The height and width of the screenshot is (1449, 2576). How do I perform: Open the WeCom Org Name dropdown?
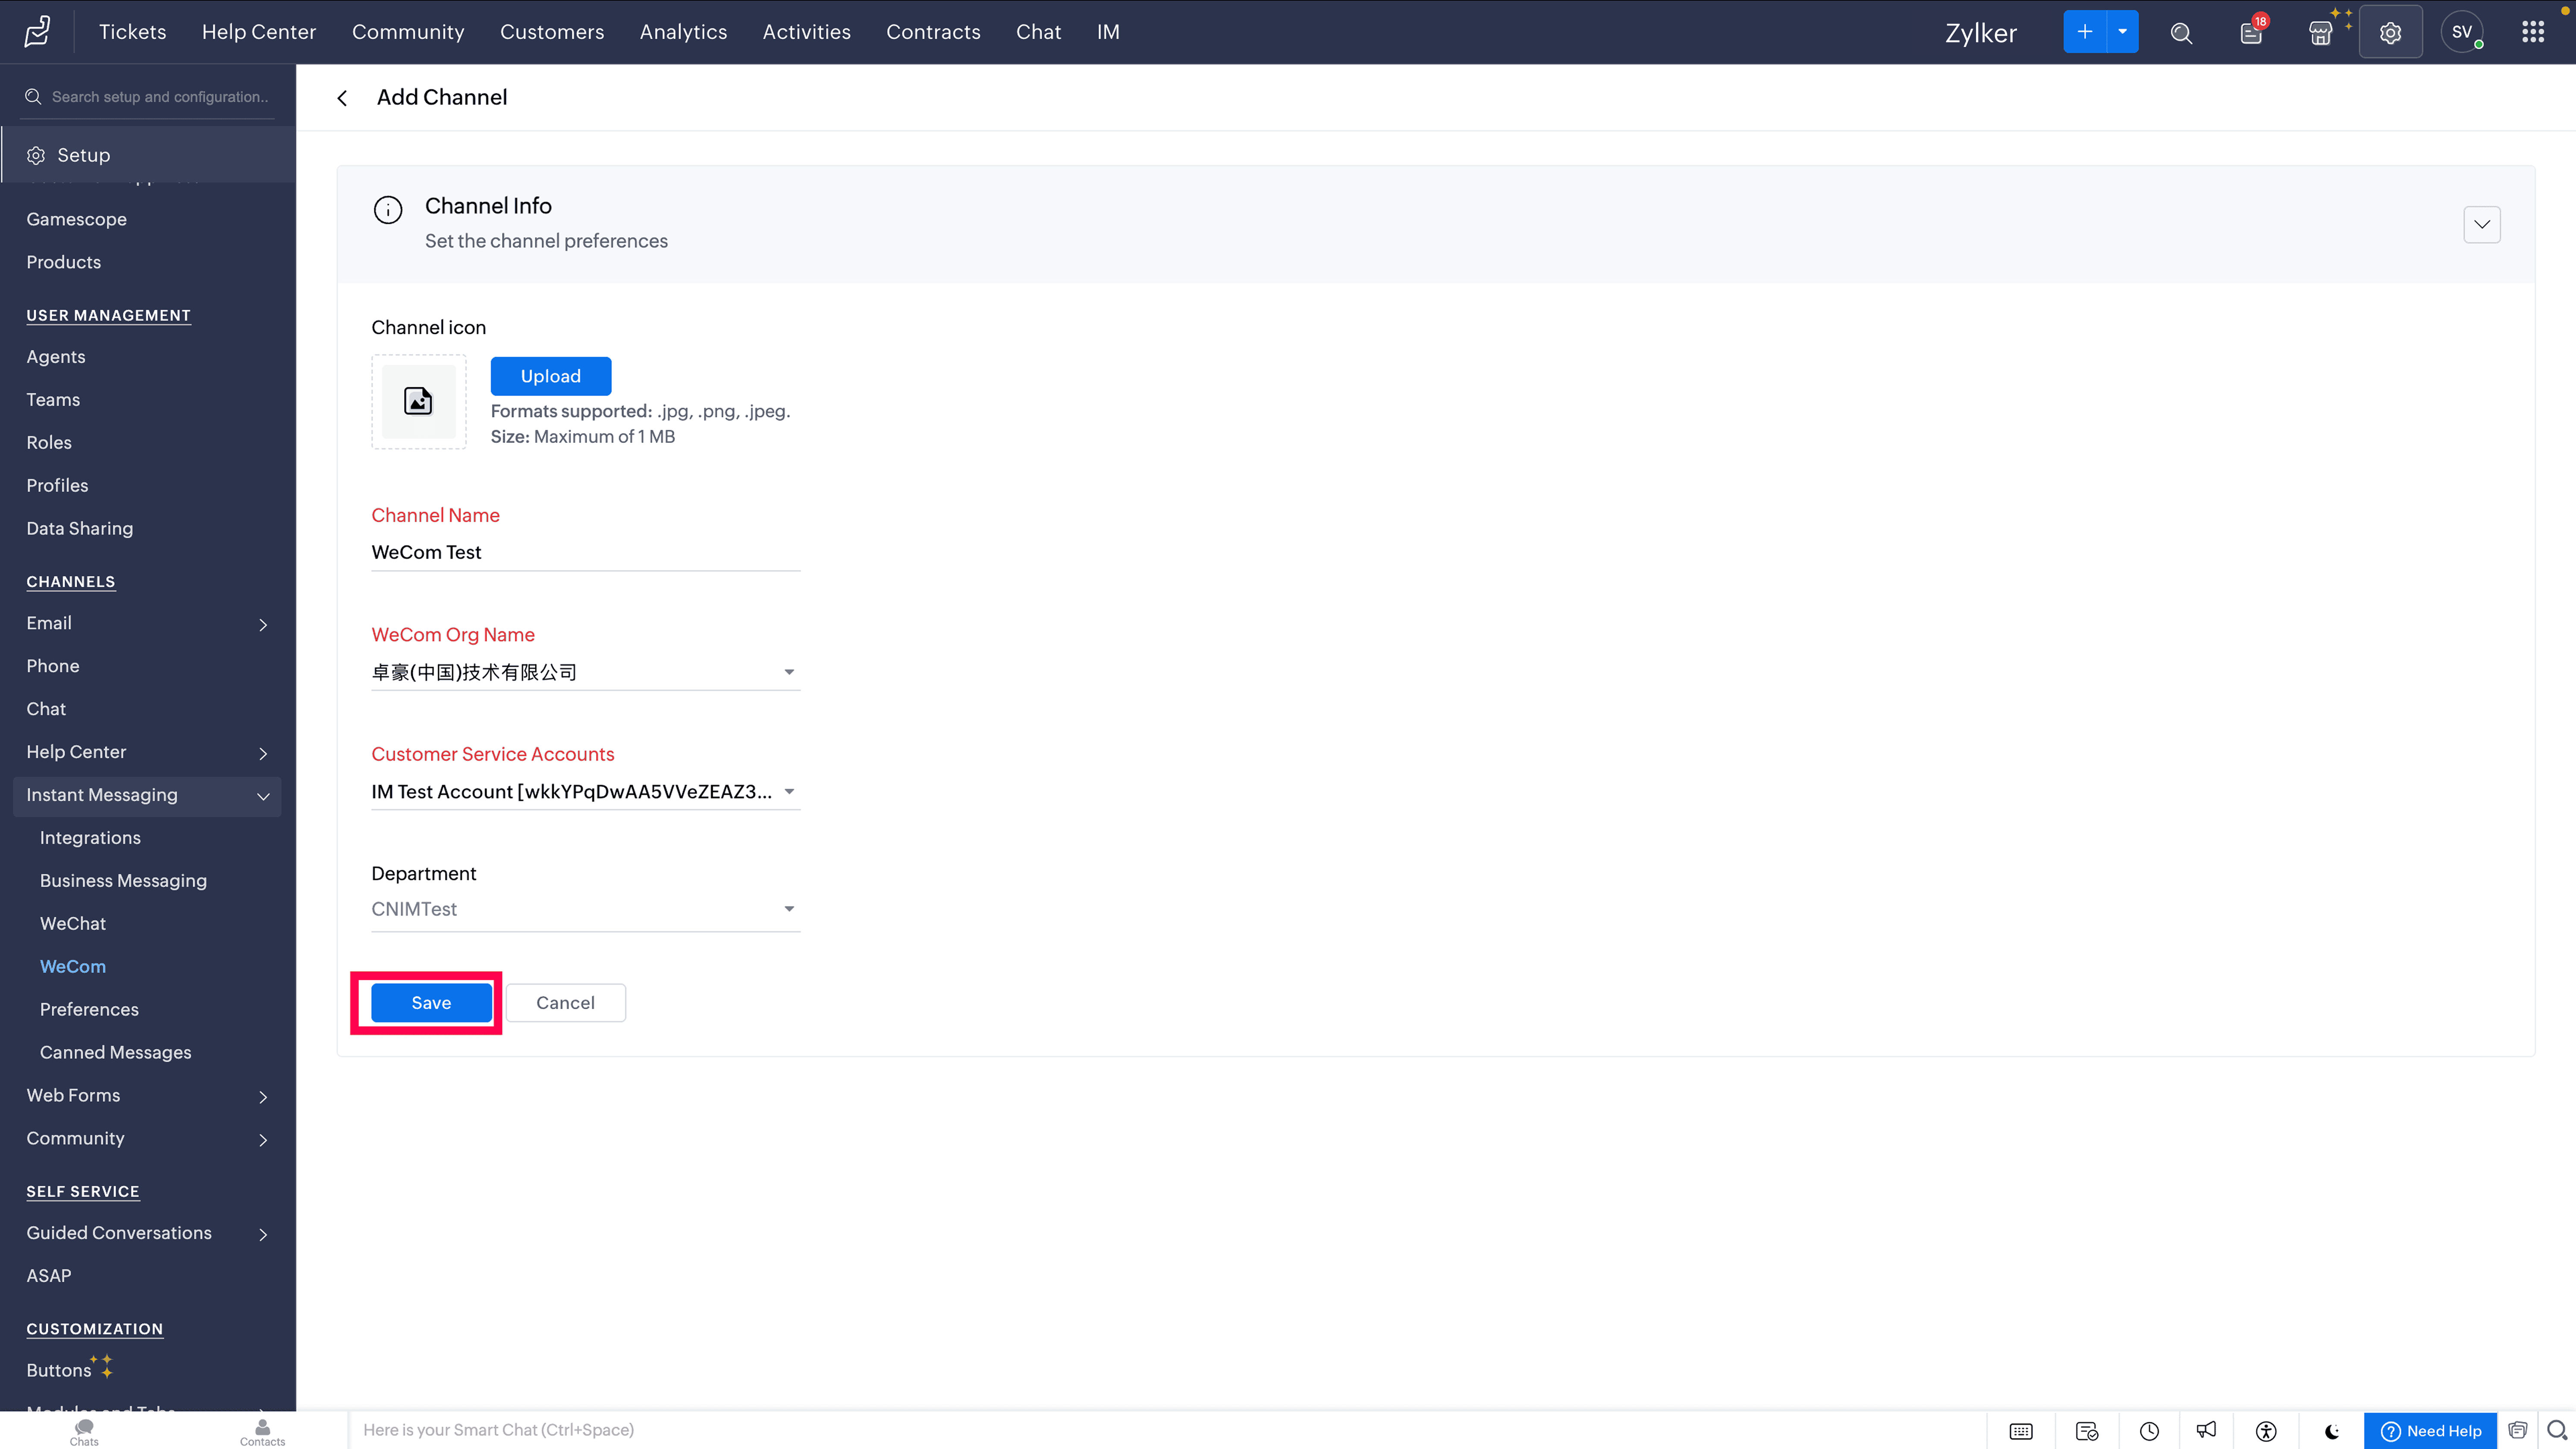[x=585, y=672]
